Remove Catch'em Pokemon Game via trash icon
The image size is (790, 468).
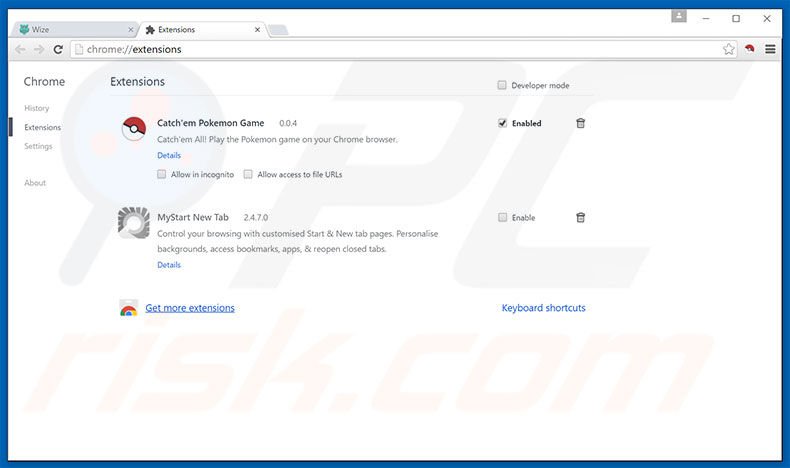point(580,123)
